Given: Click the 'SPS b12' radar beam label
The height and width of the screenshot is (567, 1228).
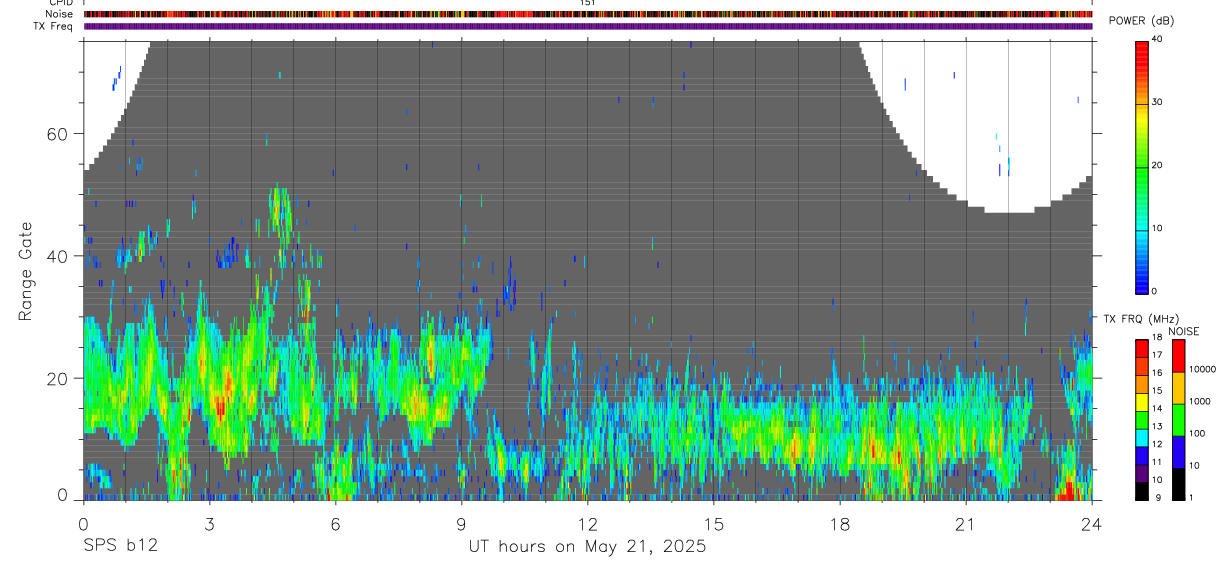Looking at the screenshot, I should pyautogui.click(x=119, y=547).
